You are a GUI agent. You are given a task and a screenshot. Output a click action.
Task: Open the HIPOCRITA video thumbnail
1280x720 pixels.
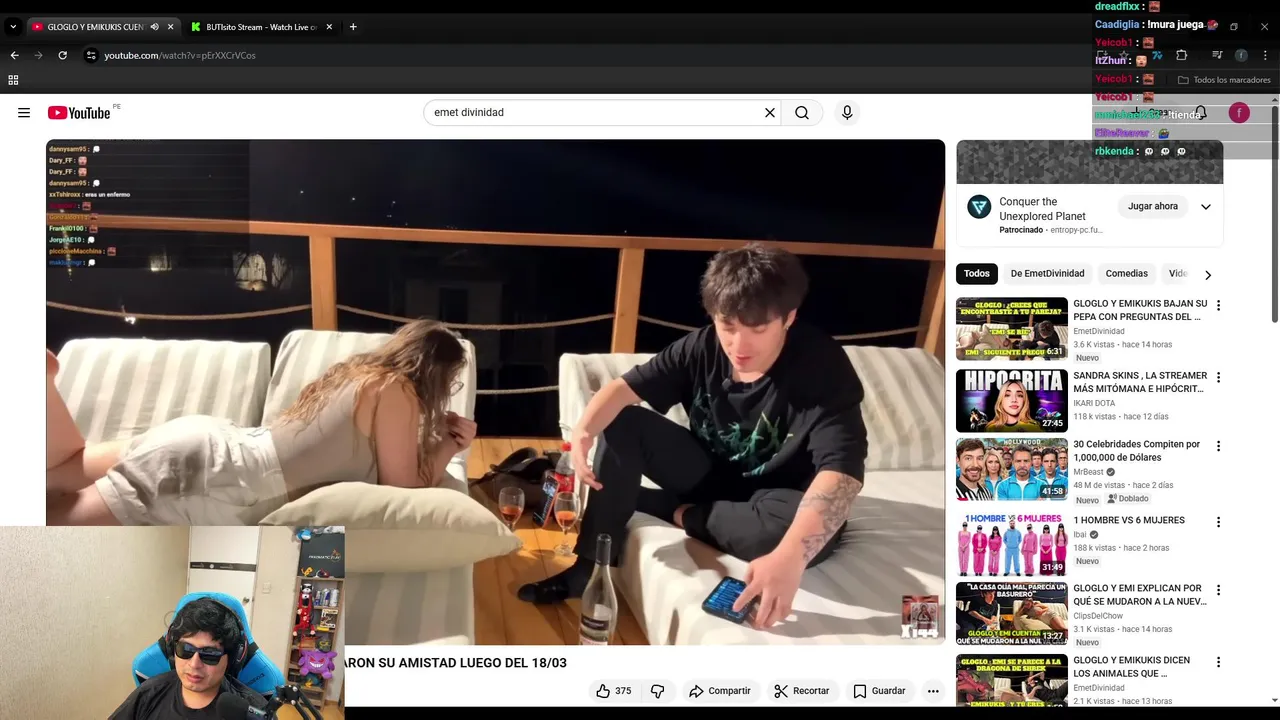tap(1012, 401)
